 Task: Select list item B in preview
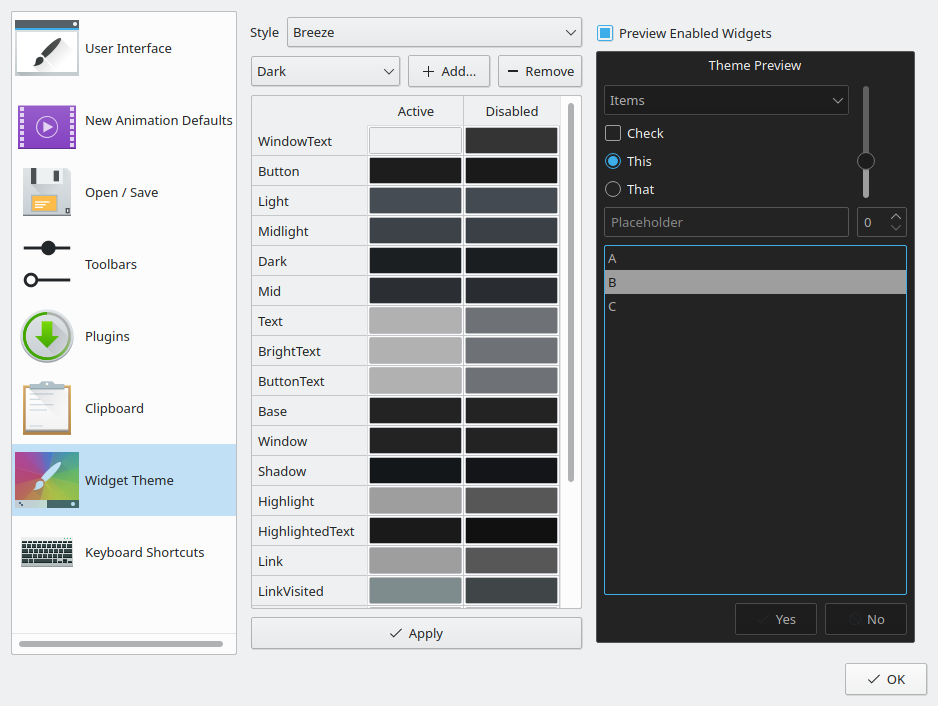click(755, 282)
